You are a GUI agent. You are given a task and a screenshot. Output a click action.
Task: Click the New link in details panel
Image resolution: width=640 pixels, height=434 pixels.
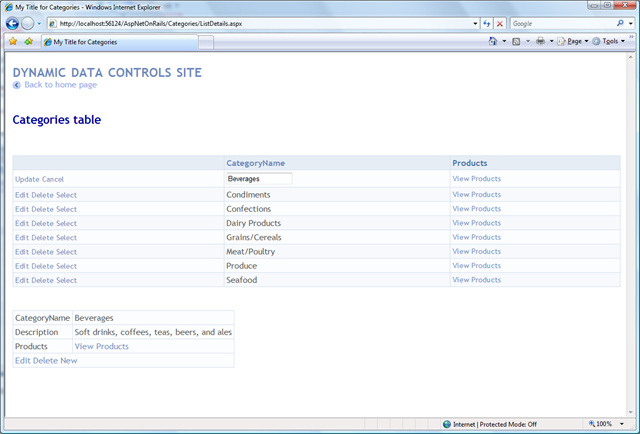click(68, 360)
